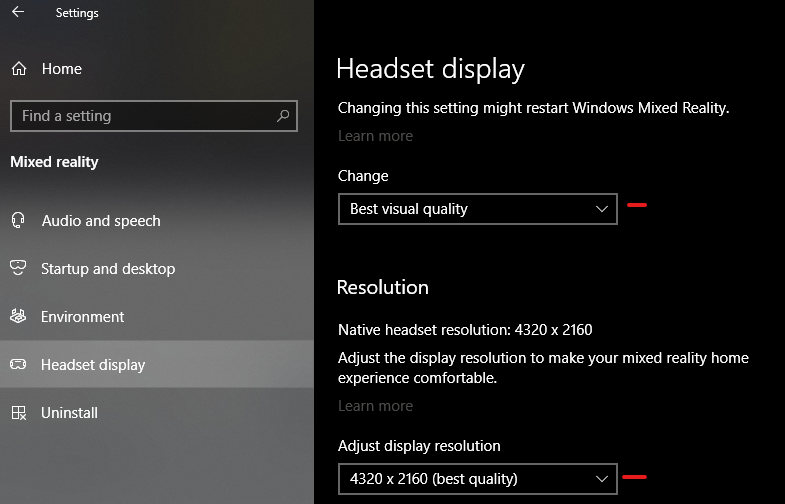The image size is (785, 504).
Task: Click the Audio and speech headset icon
Action: [18, 220]
